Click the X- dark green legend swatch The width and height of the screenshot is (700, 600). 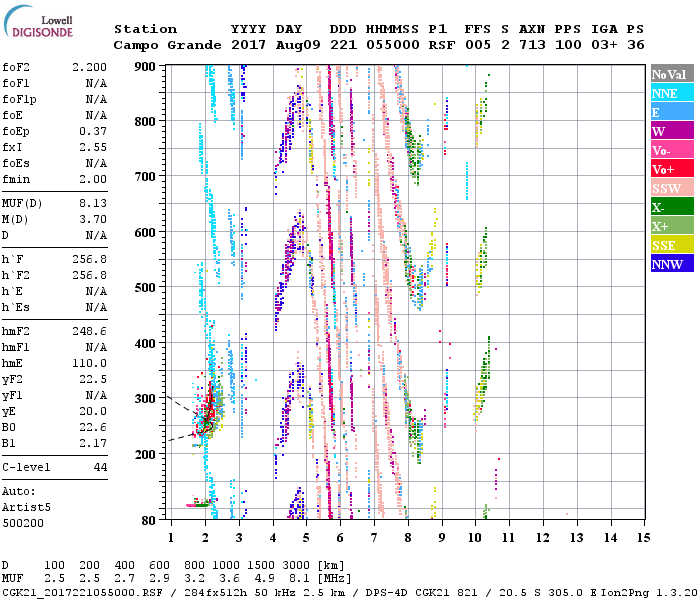[x=668, y=207]
